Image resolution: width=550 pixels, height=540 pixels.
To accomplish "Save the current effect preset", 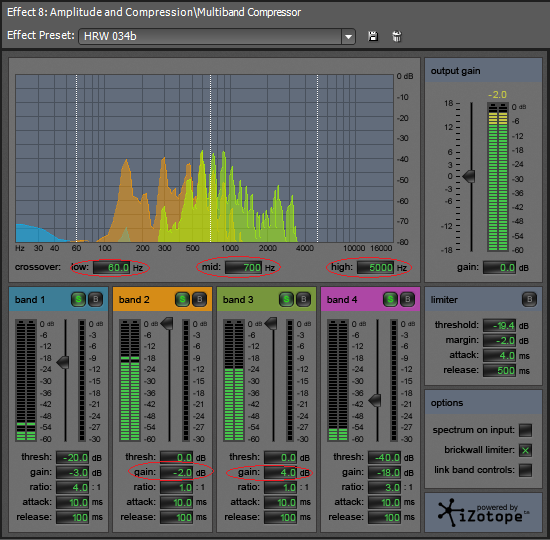I will tap(373, 36).
